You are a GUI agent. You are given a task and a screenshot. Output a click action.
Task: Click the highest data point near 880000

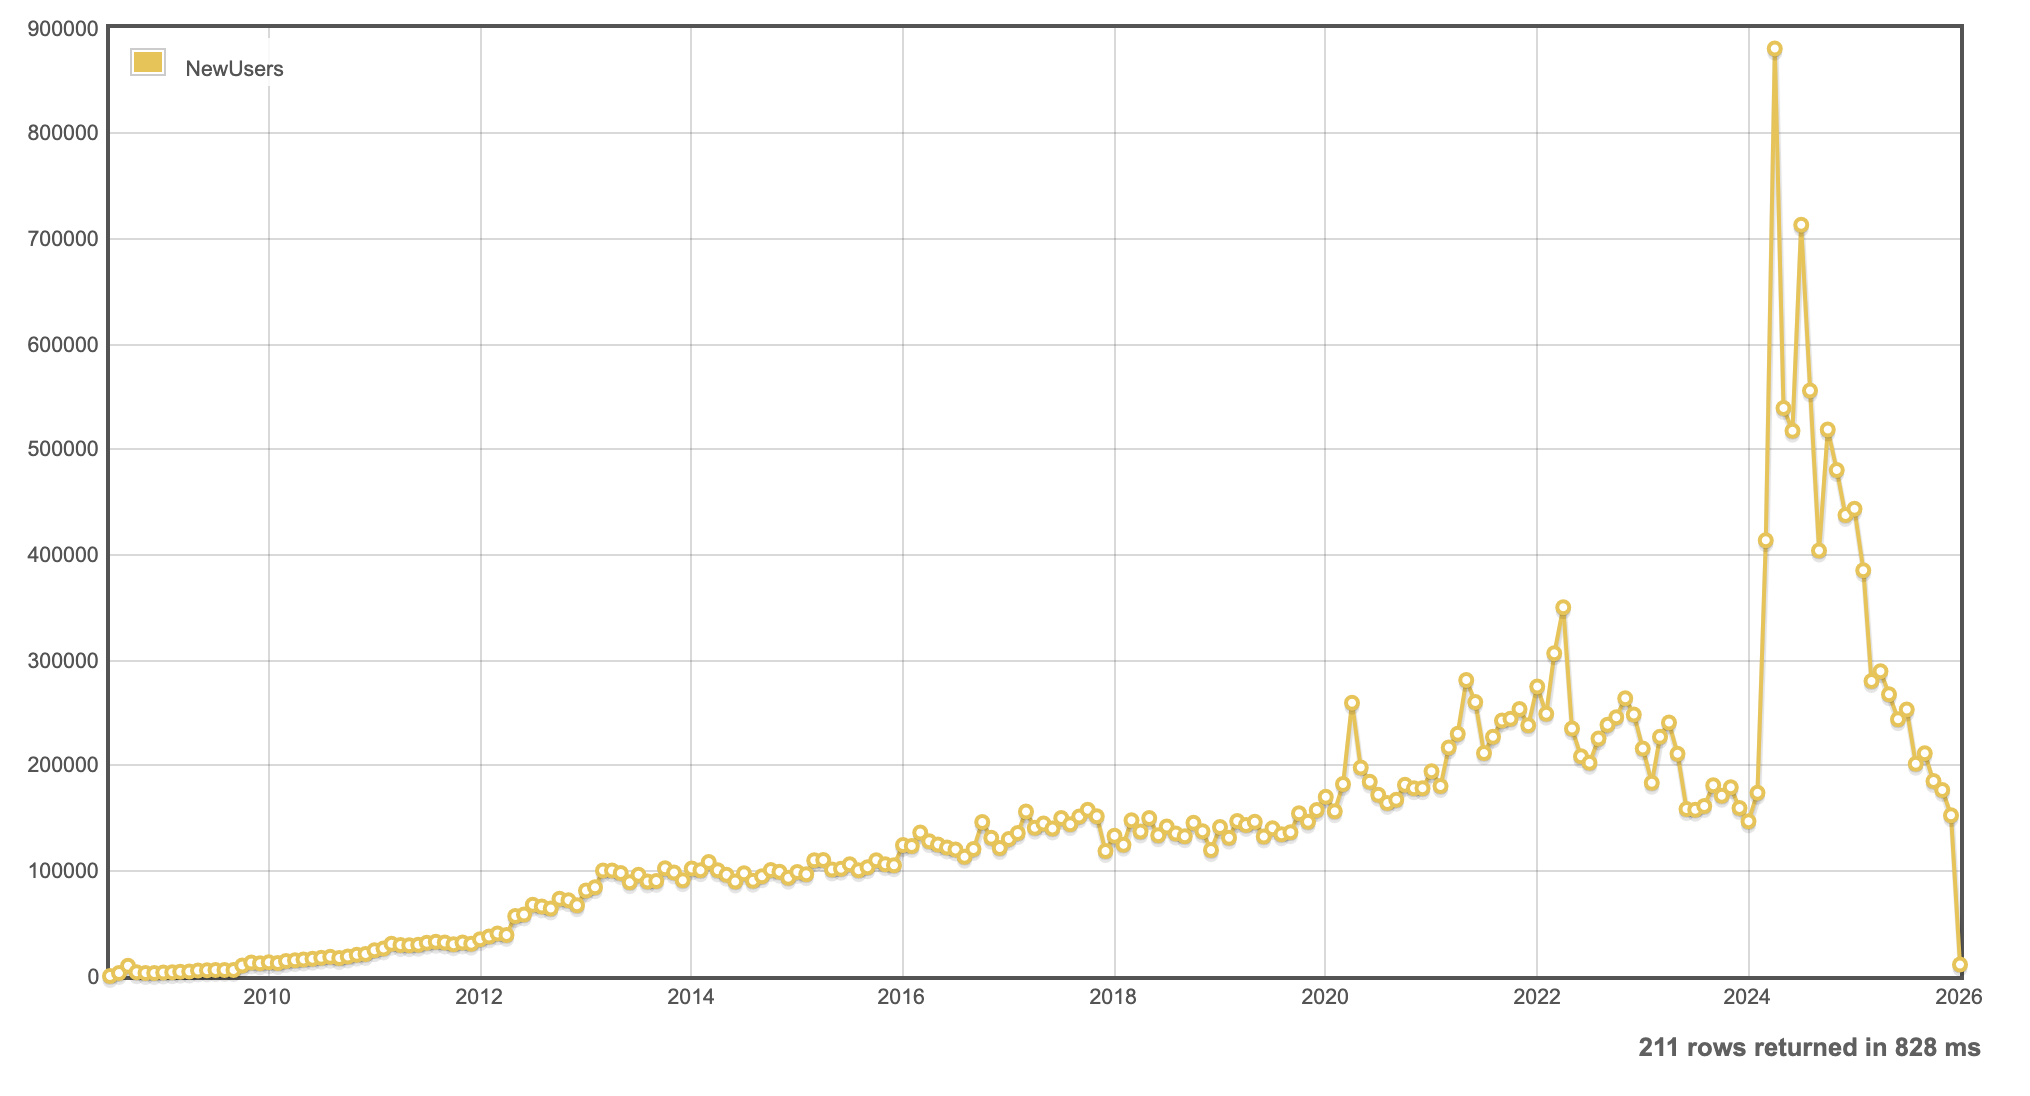click(1775, 49)
